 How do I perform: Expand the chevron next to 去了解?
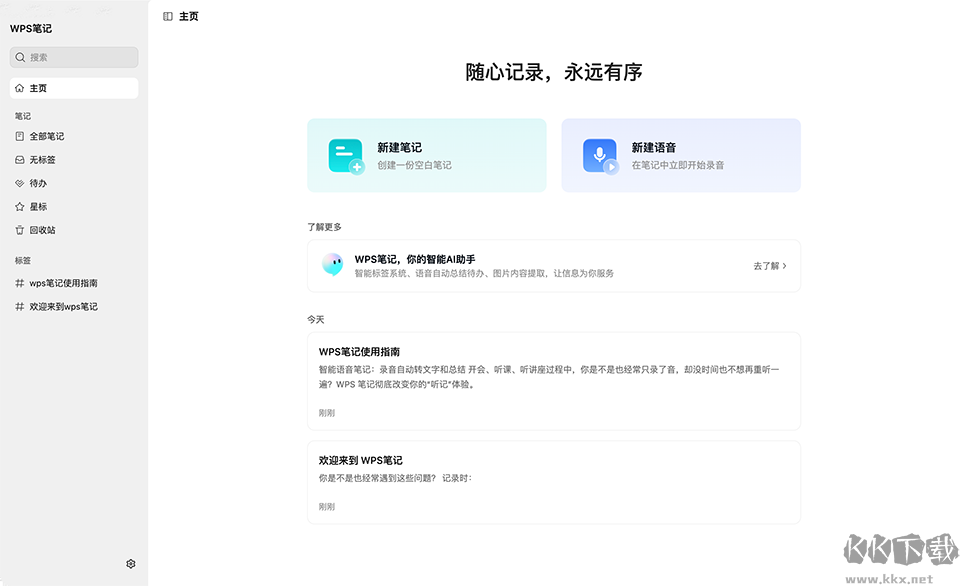(x=784, y=266)
